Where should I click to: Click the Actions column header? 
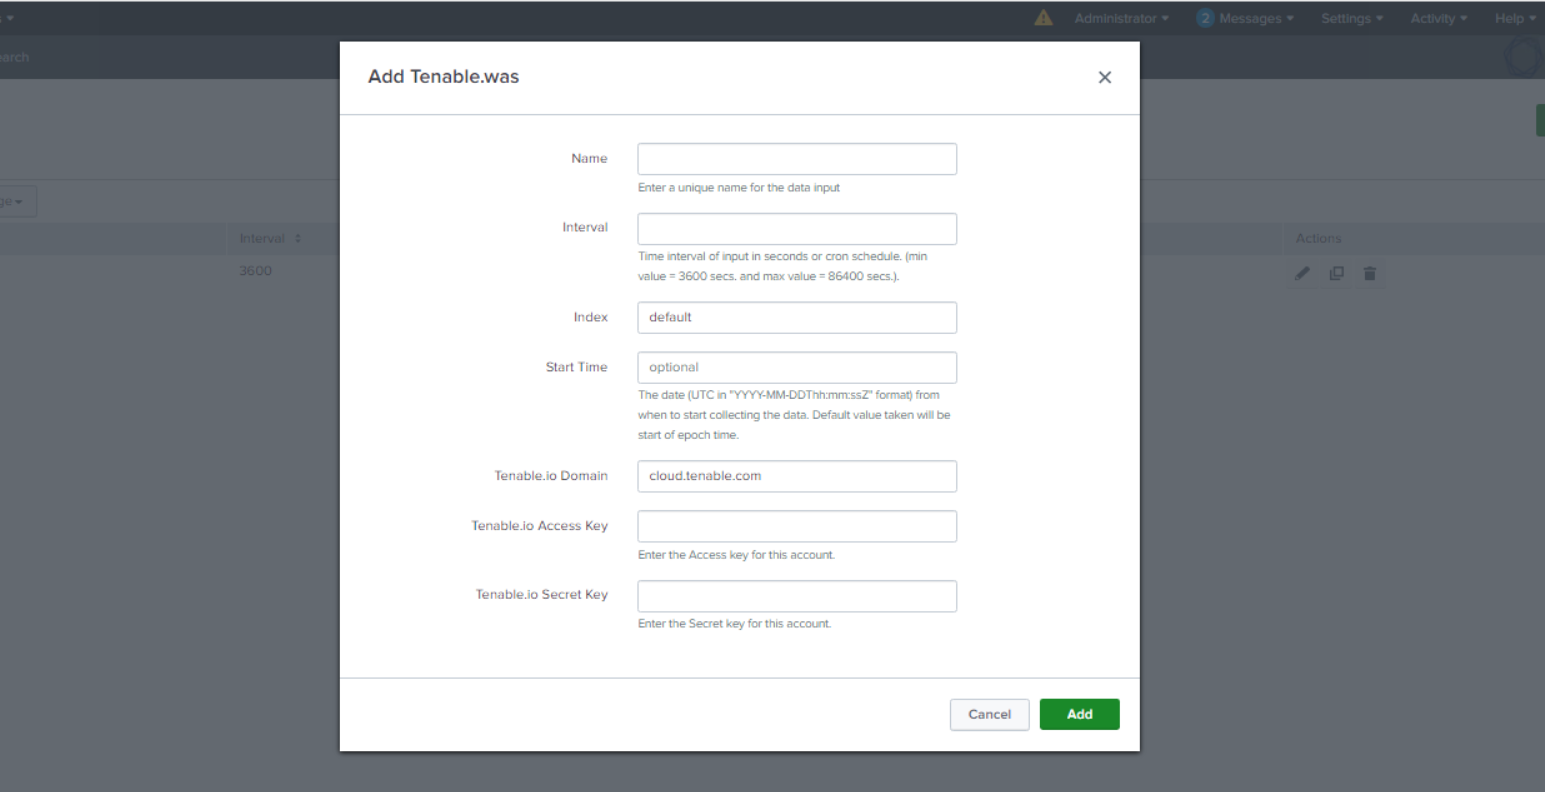(x=1318, y=238)
